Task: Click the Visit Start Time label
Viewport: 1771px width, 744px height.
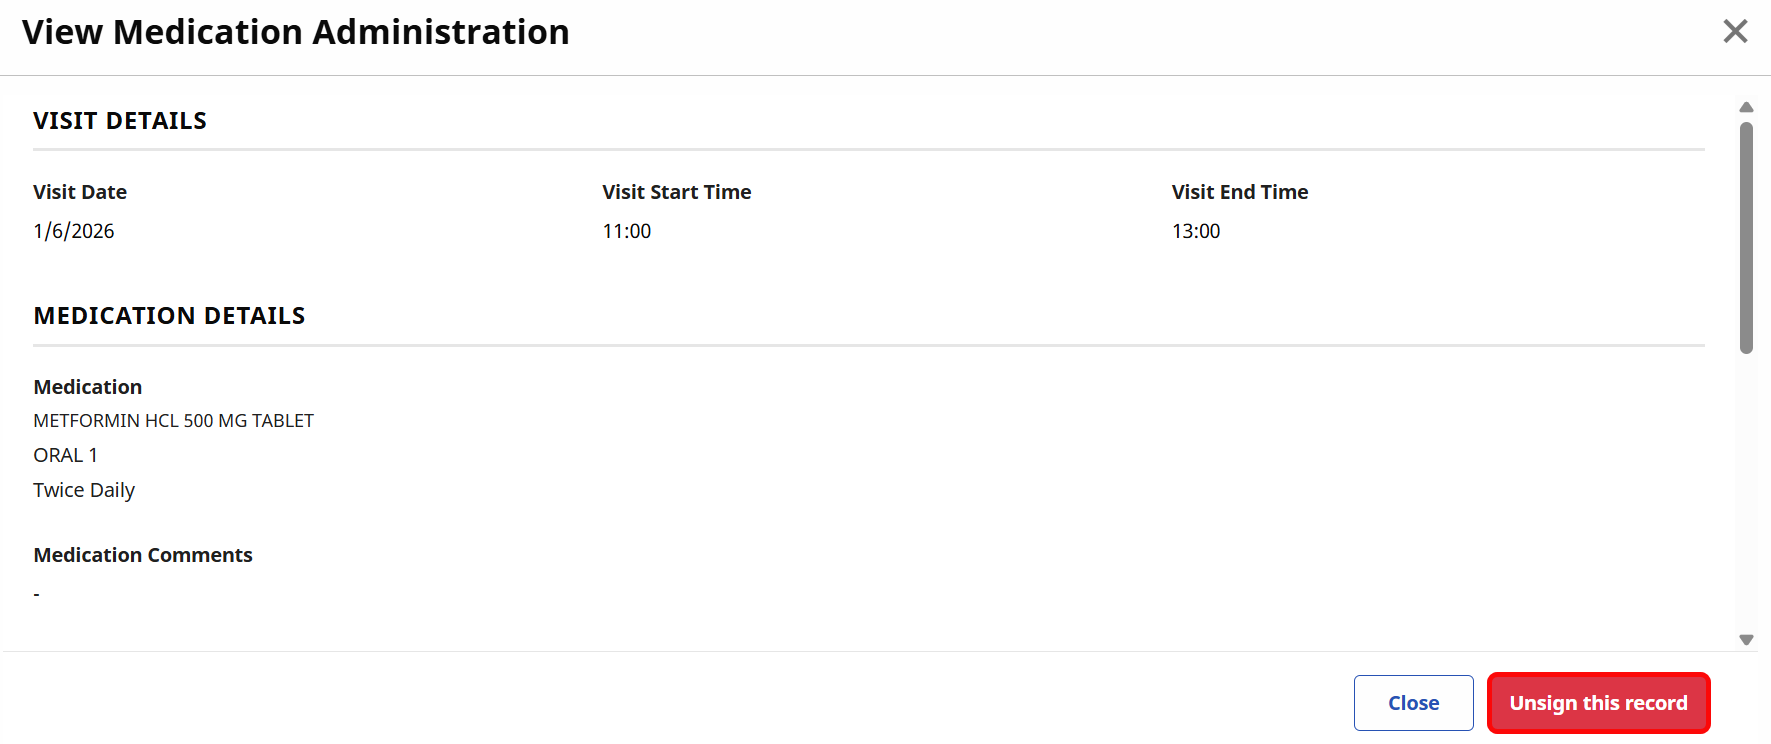Action: pyautogui.click(x=677, y=192)
